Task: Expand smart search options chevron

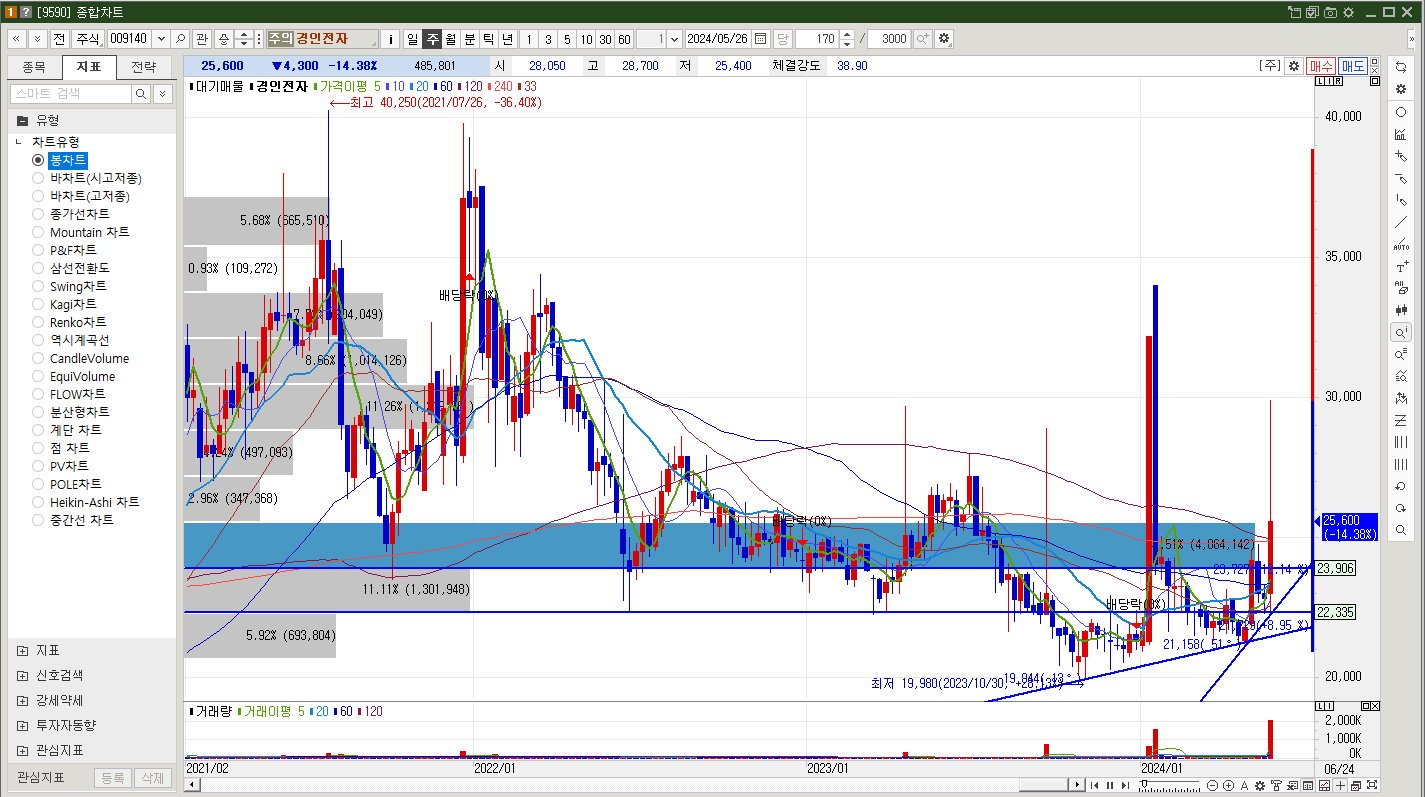Action: pos(162,93)
